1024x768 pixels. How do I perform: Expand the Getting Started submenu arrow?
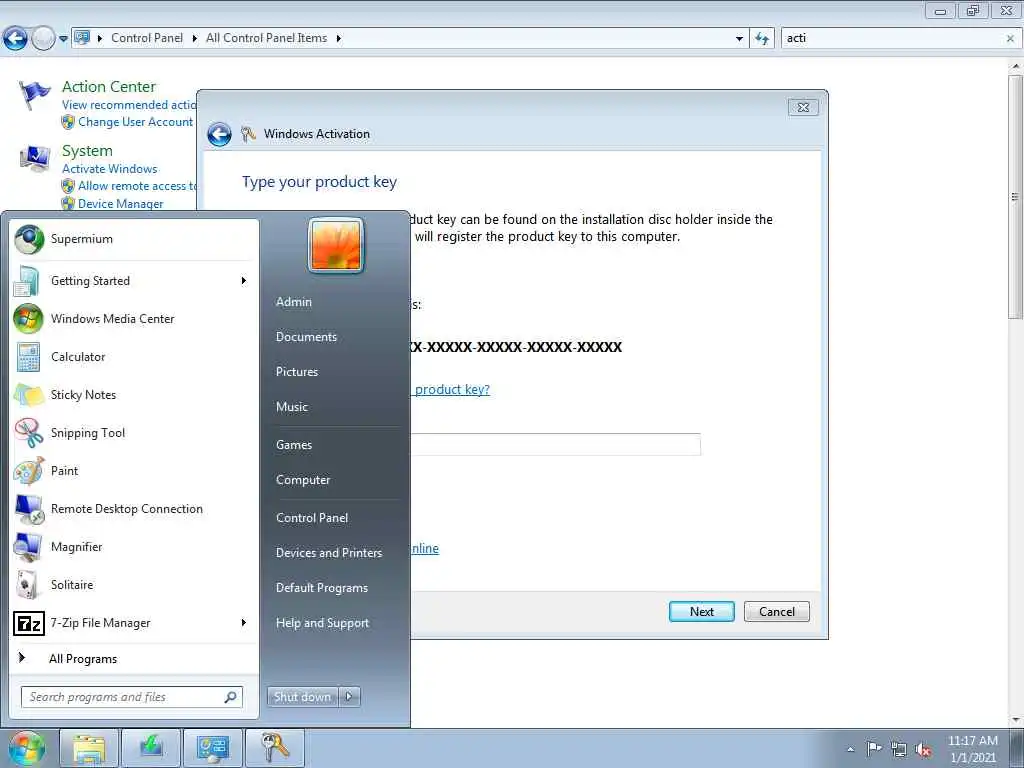(x=244, y=281)
